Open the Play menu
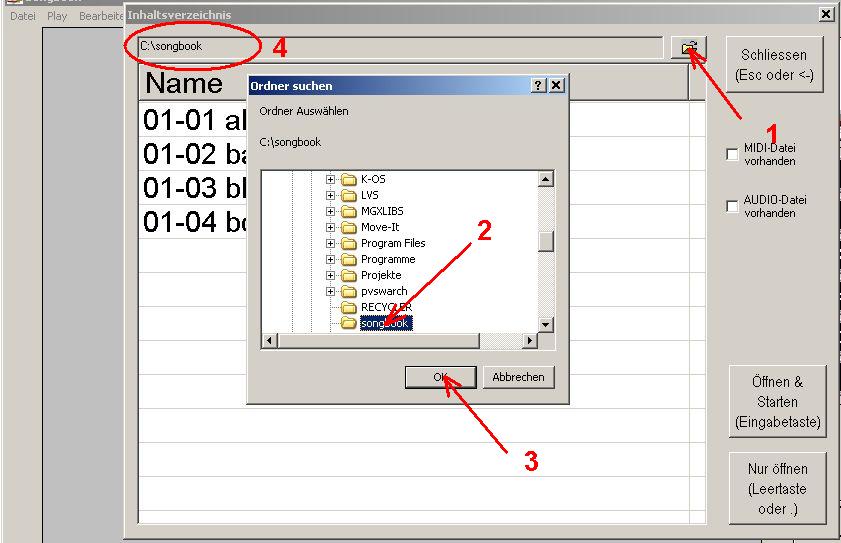 57,16
